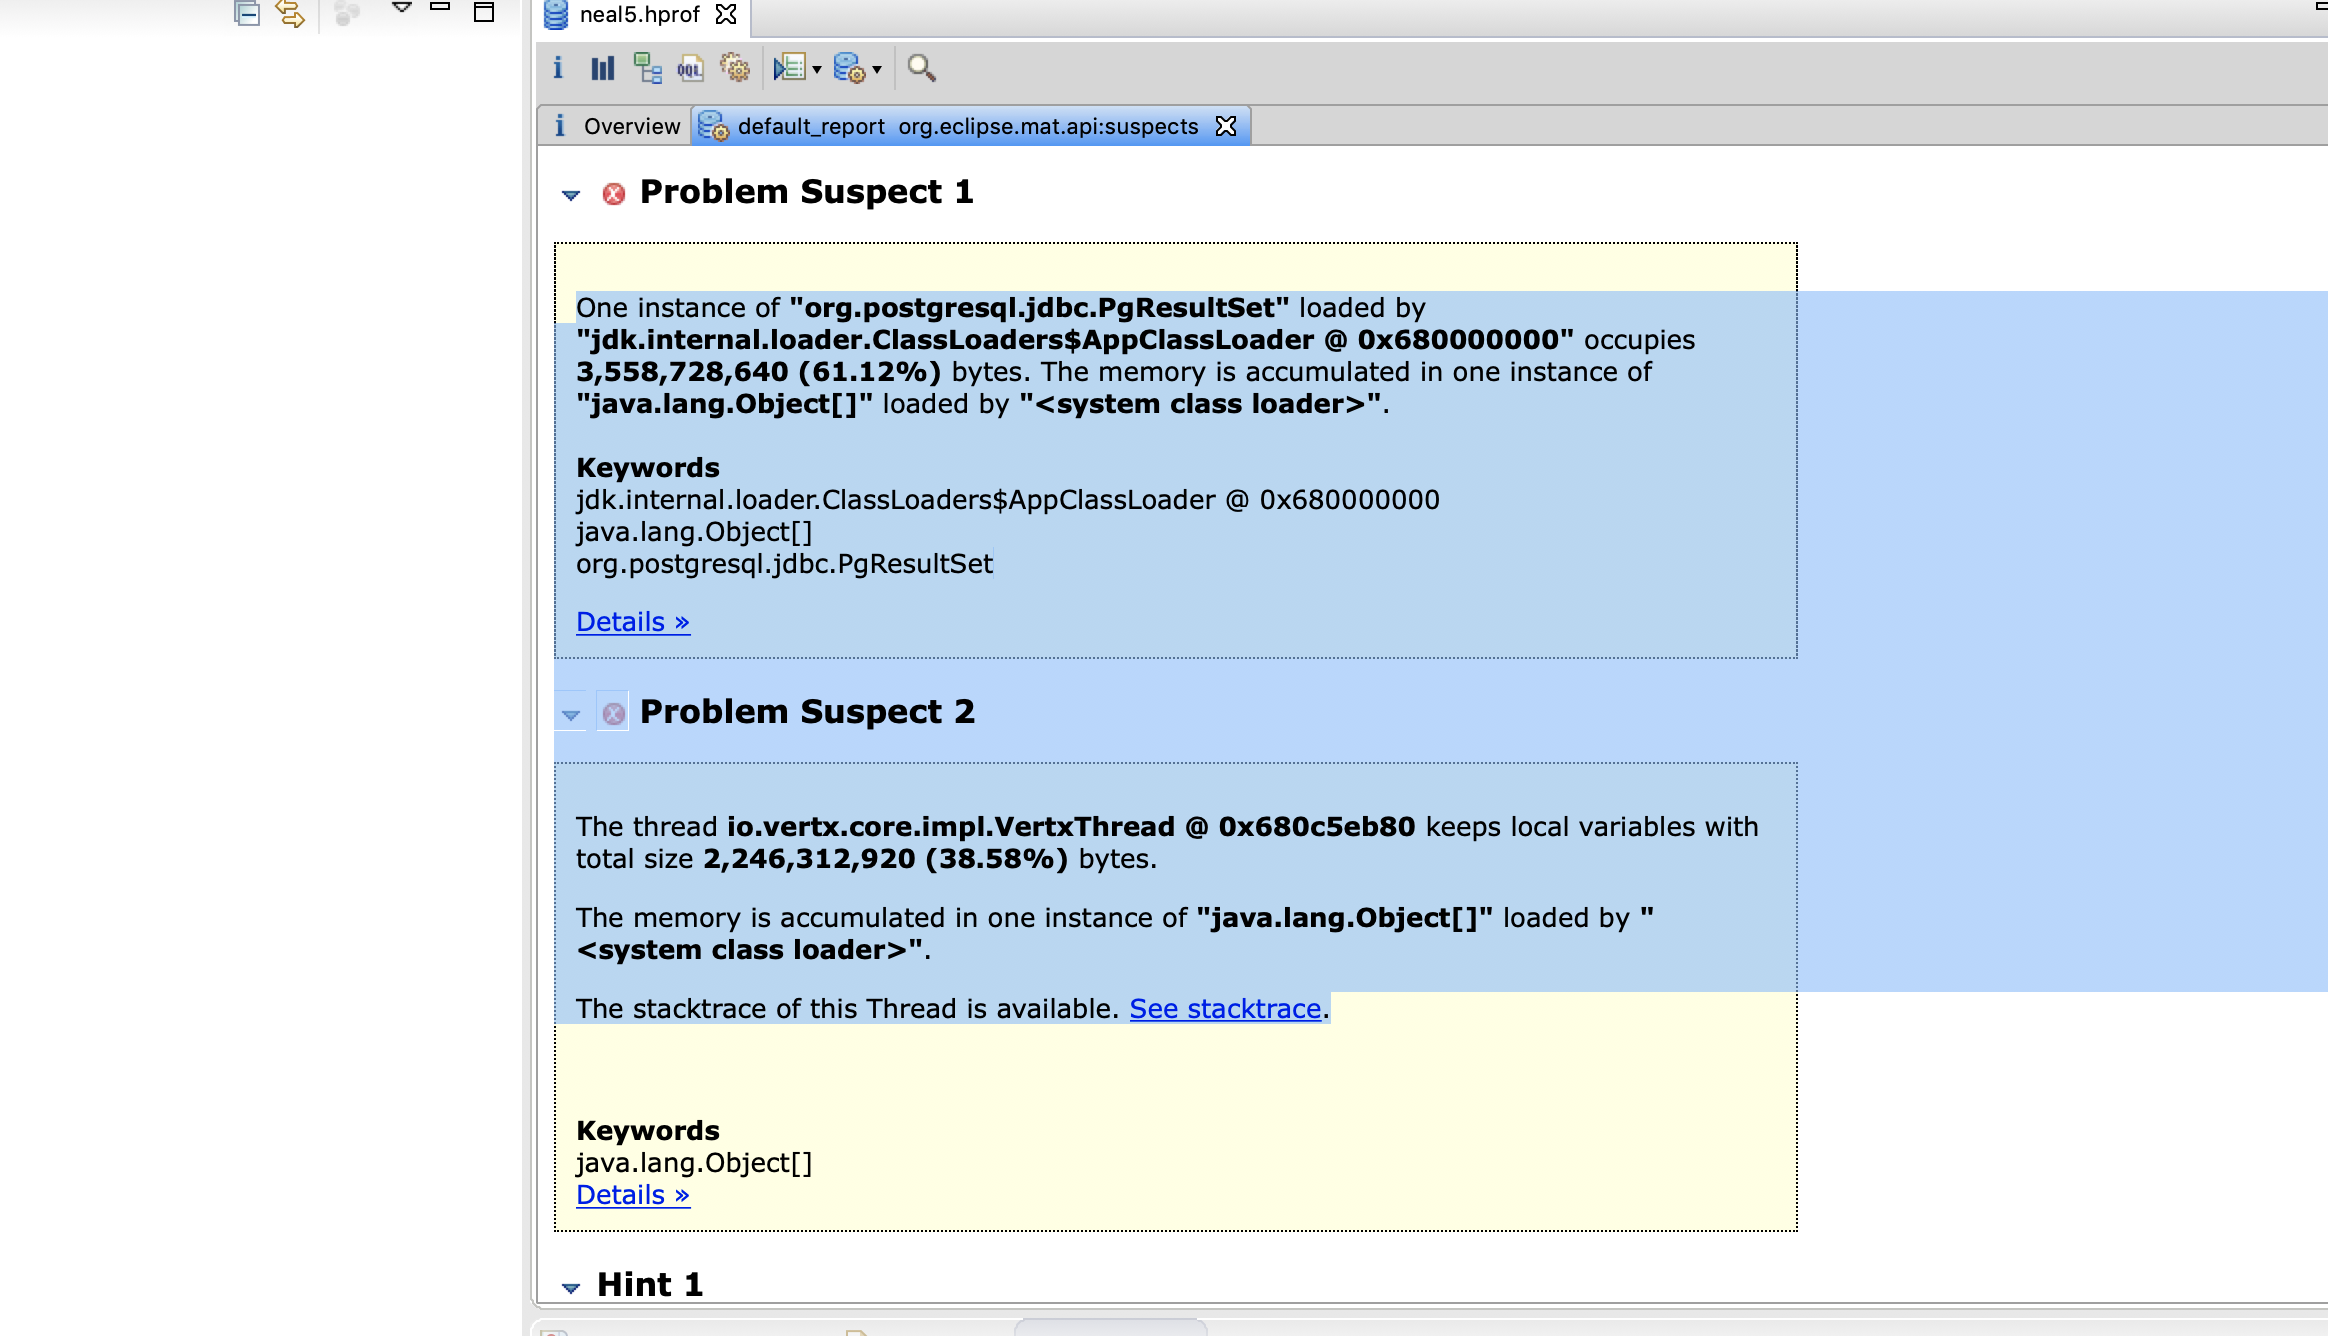This screenshot has height=1336, width=2328.
Task: Click the Collapse All icon in left panel
Action: [x=247, y=13]
